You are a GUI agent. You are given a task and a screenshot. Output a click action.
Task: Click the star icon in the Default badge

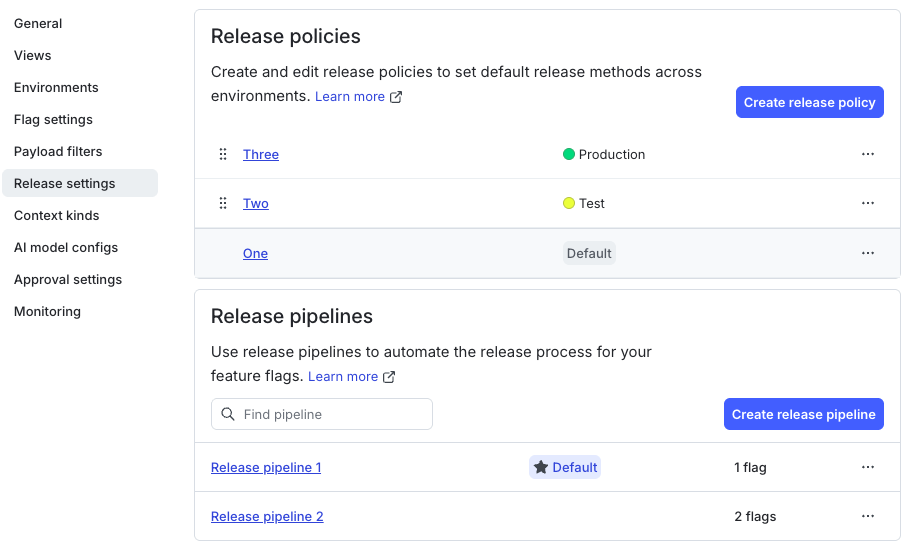[541, 467]
